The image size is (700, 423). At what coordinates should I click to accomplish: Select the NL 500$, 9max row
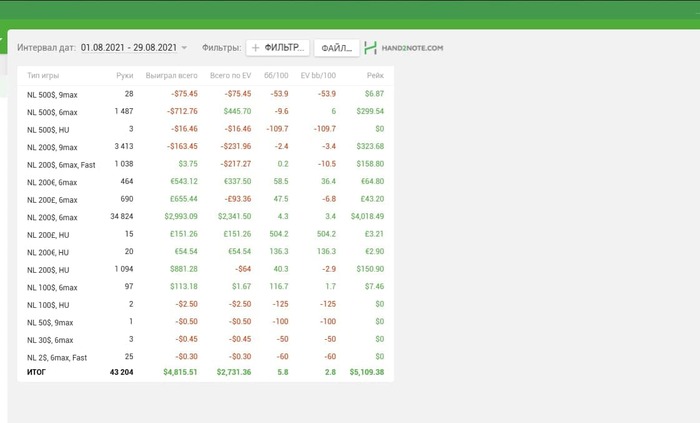pyautogui.click(x=205, y=94)
